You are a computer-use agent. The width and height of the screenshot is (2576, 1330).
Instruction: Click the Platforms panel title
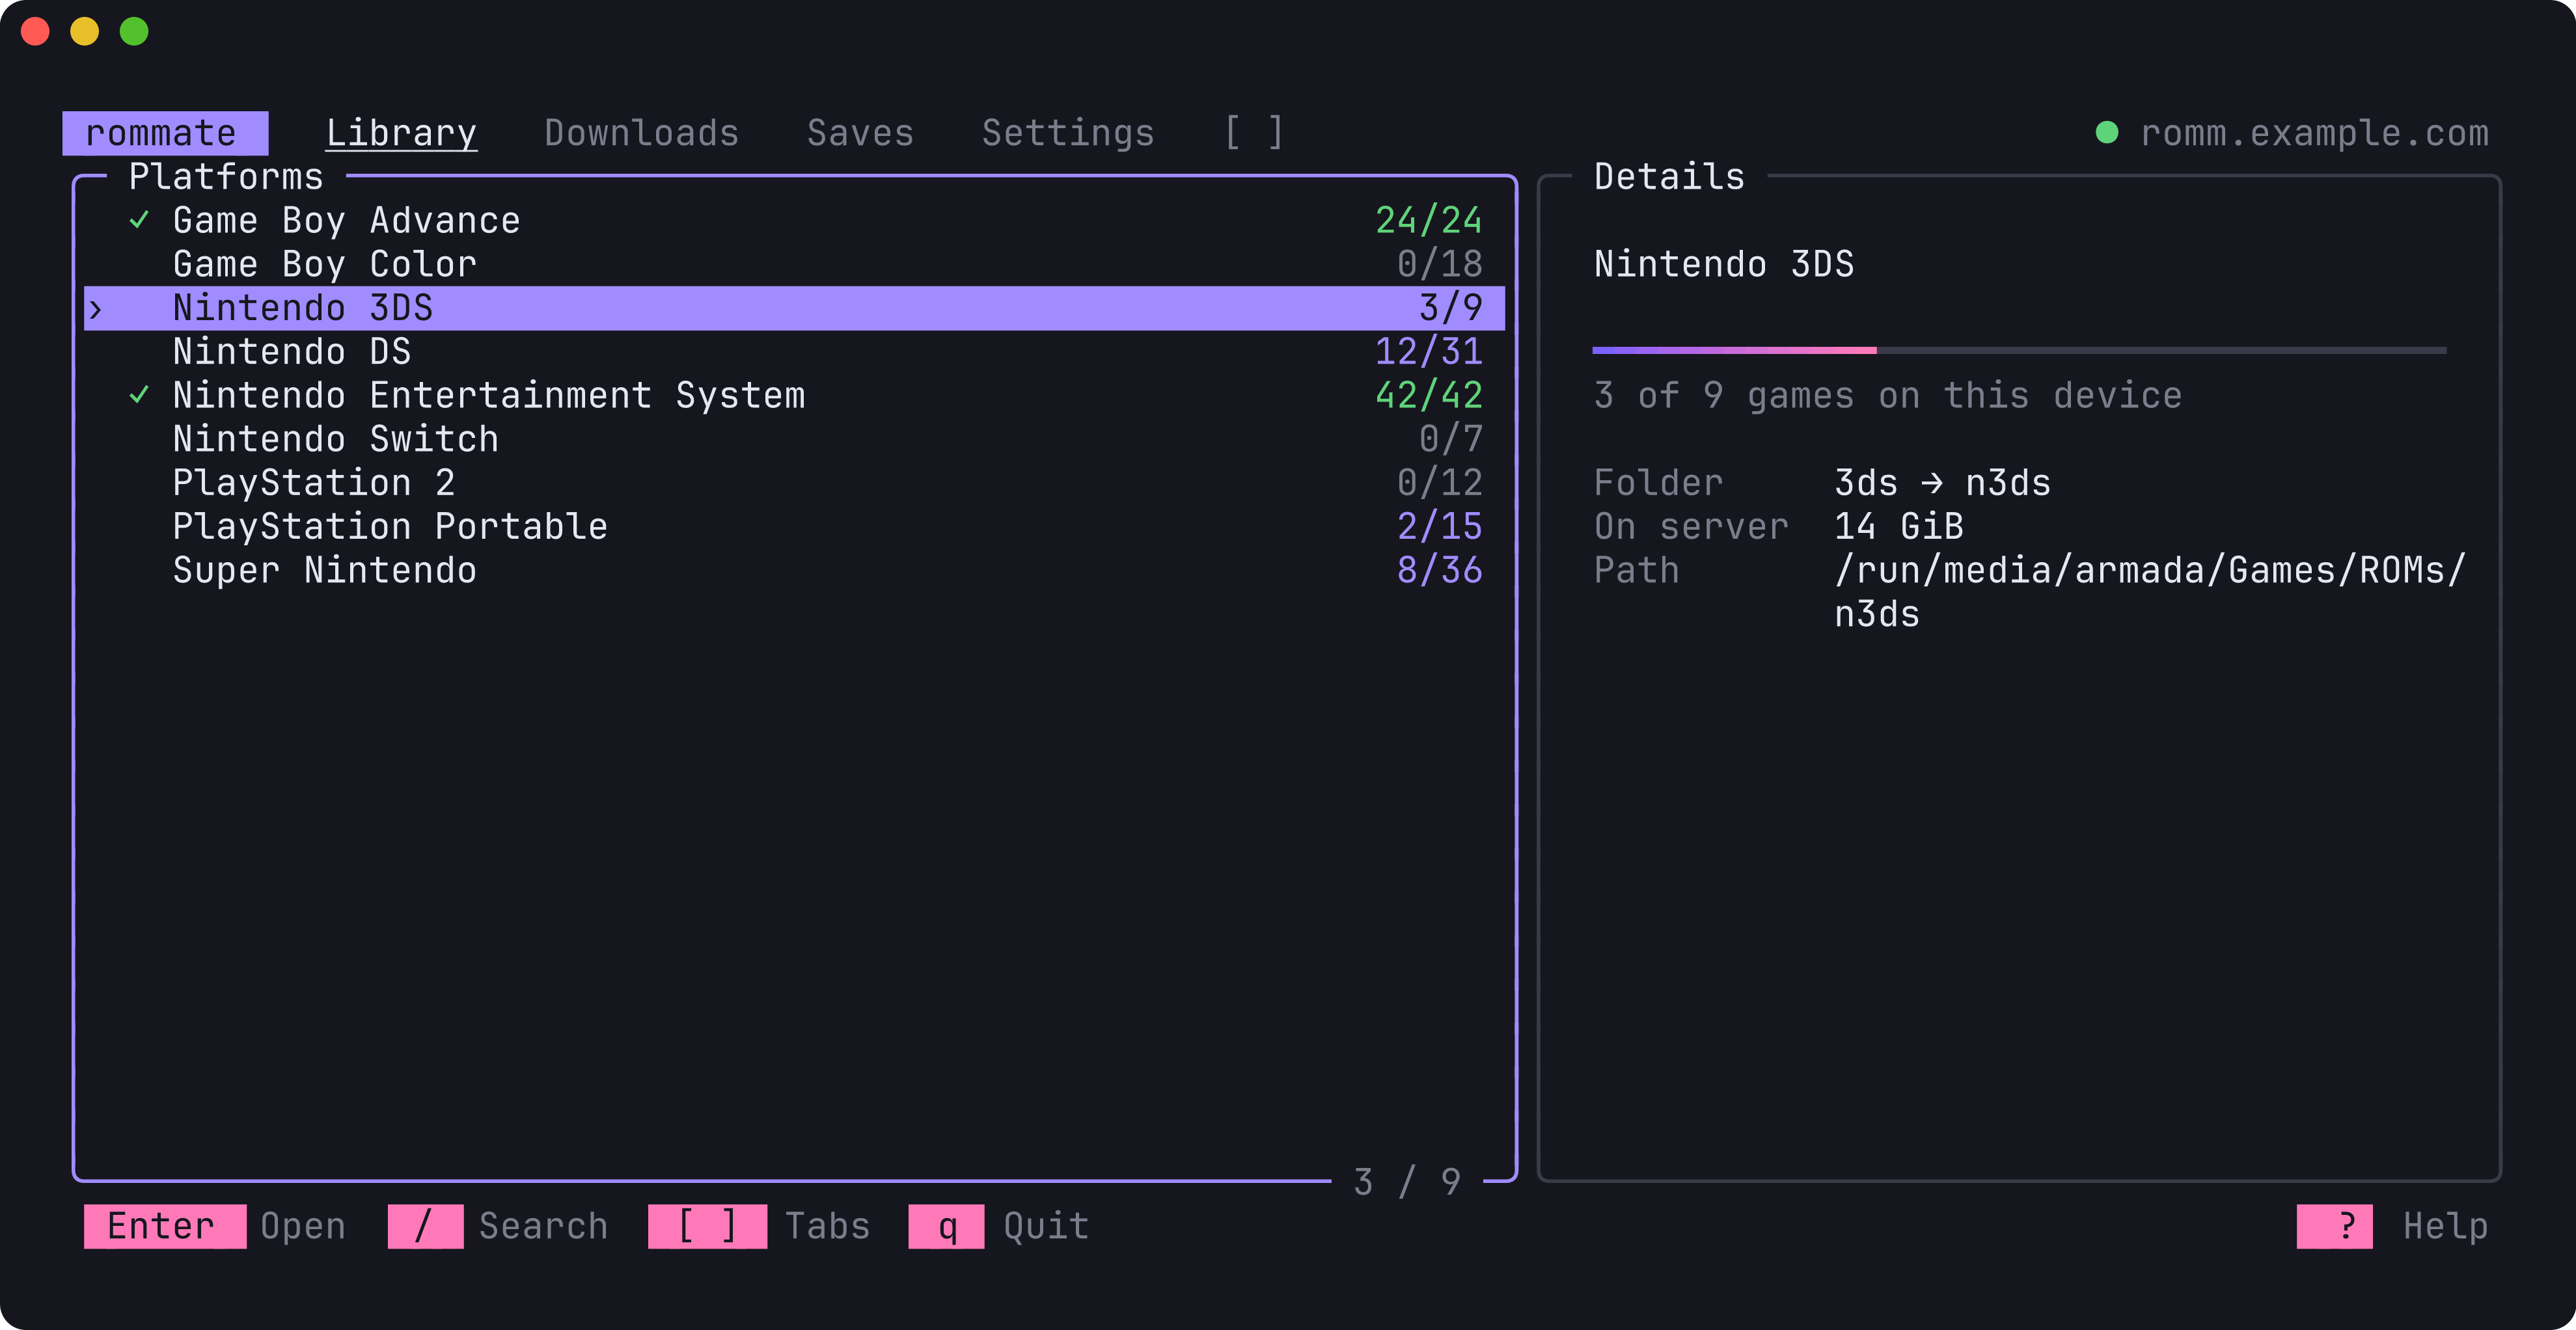click(x=226, y=177)
